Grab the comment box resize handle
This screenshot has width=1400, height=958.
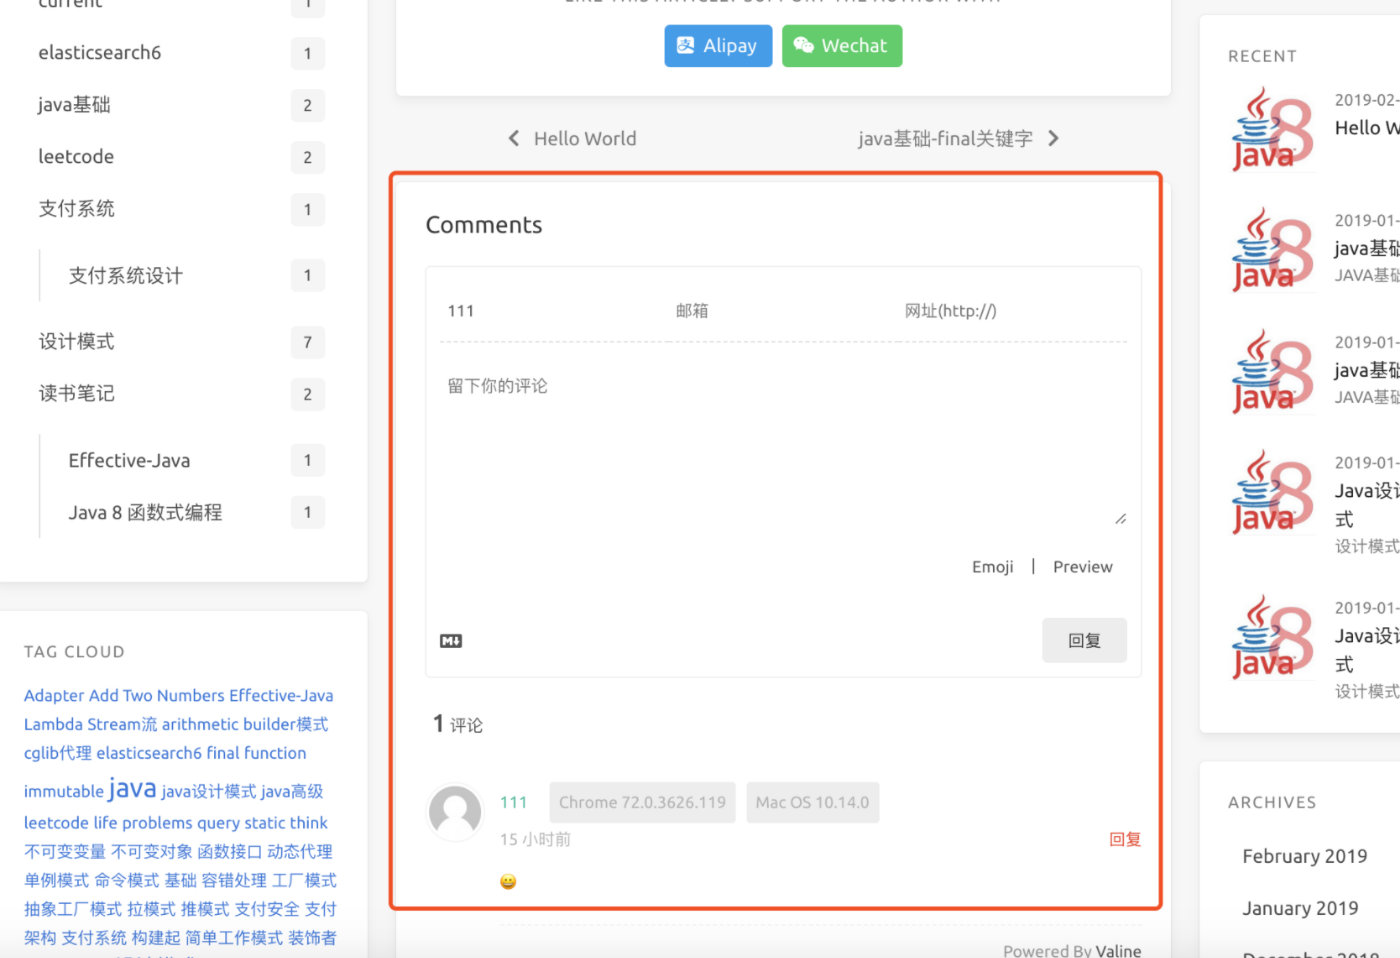click(x=1120, y=519)
